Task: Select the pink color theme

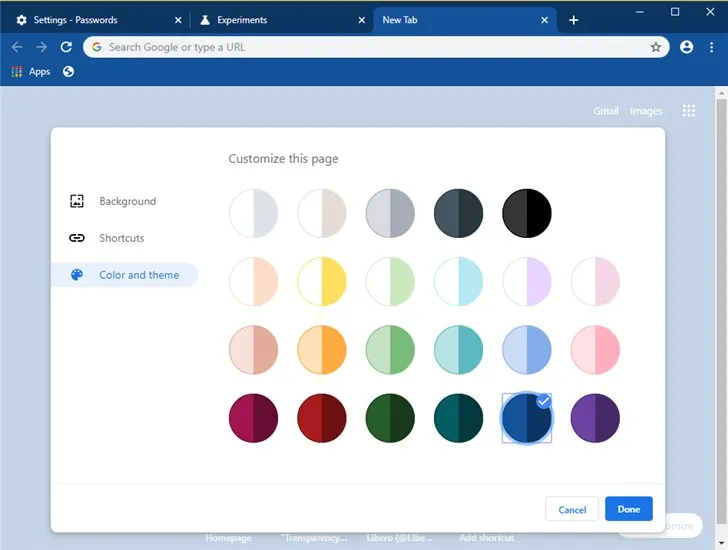Action: pos(595,349)
